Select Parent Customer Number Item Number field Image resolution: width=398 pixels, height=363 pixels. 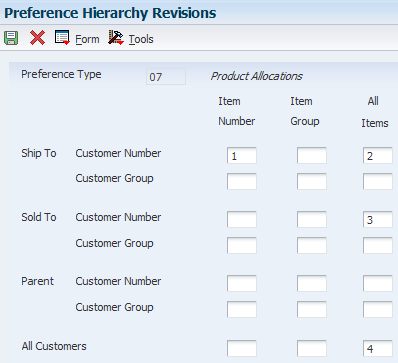(242, 283)
